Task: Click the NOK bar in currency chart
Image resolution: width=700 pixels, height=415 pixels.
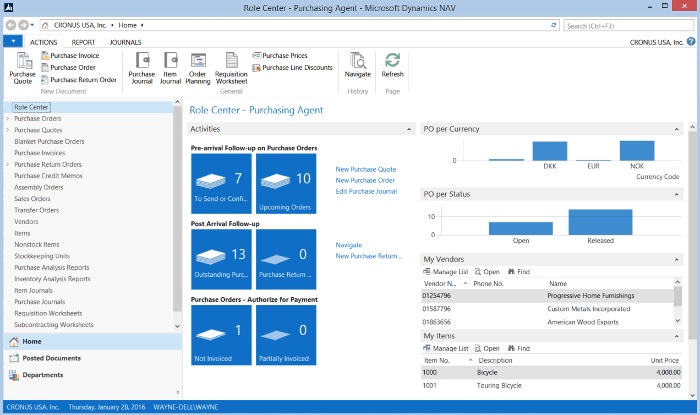Action: [x=637, y=151]
